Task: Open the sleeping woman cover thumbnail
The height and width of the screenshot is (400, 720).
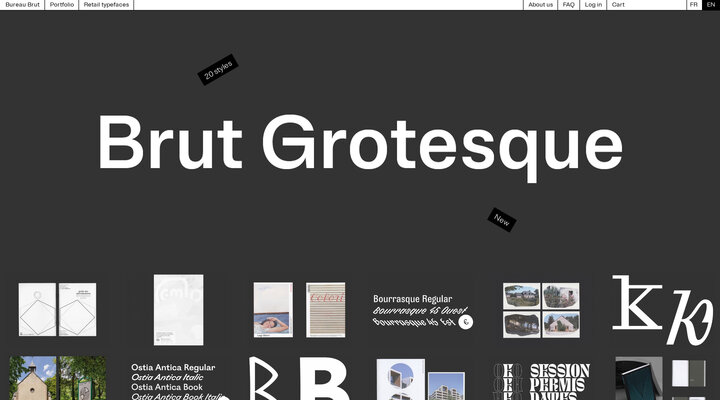Action: pyautogui.click(x=273, y=310)
